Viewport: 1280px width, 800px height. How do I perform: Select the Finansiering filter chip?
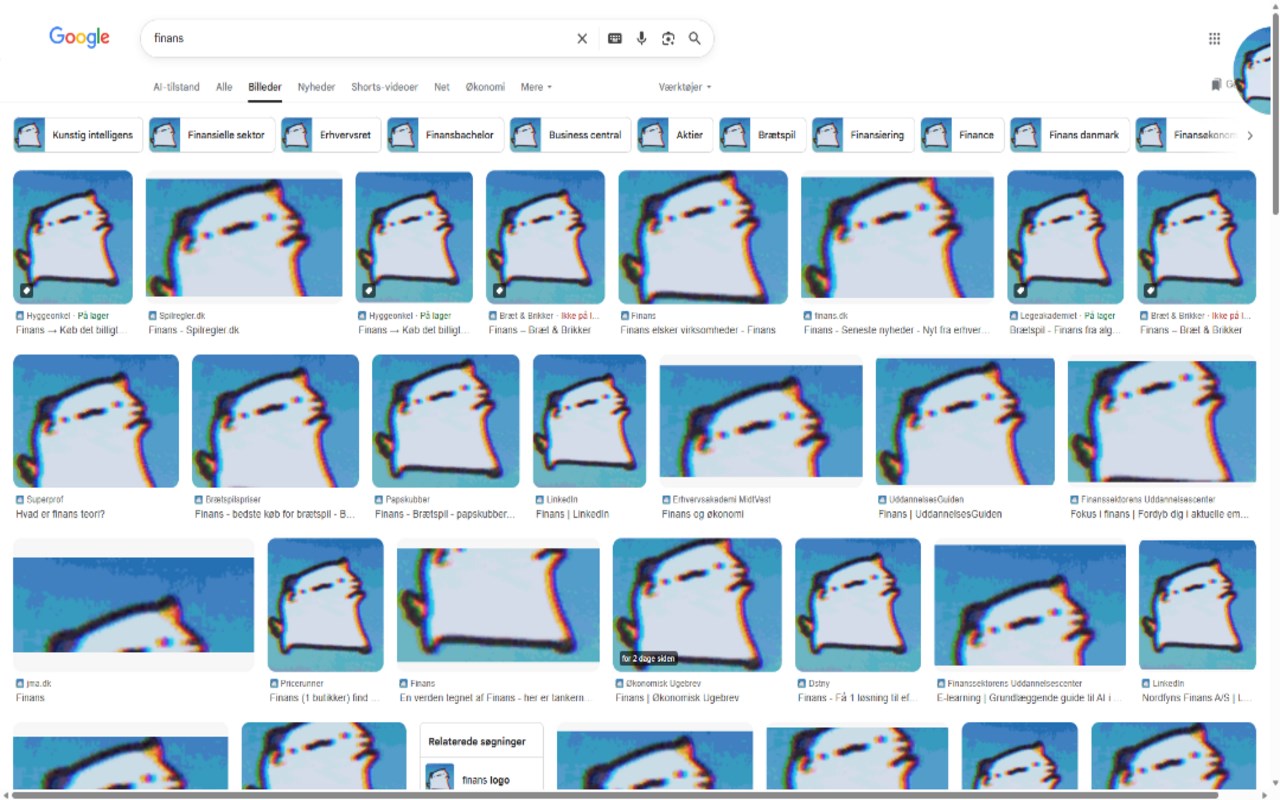click(x=863, y=135)
